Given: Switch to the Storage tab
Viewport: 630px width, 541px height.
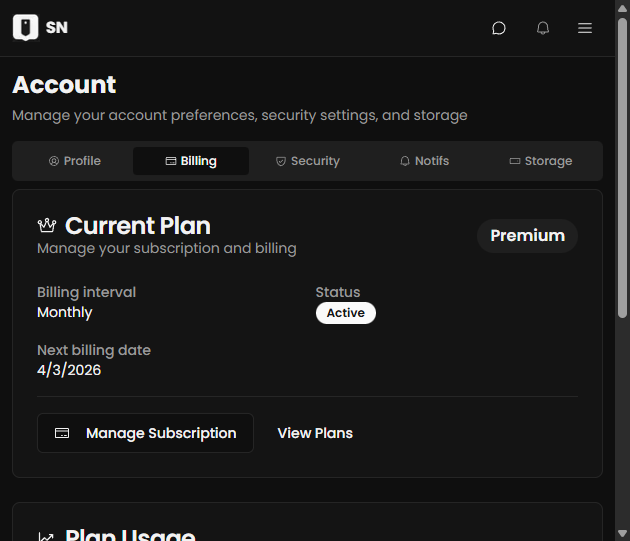Looking at the screenshot, I should pos(540,161).
